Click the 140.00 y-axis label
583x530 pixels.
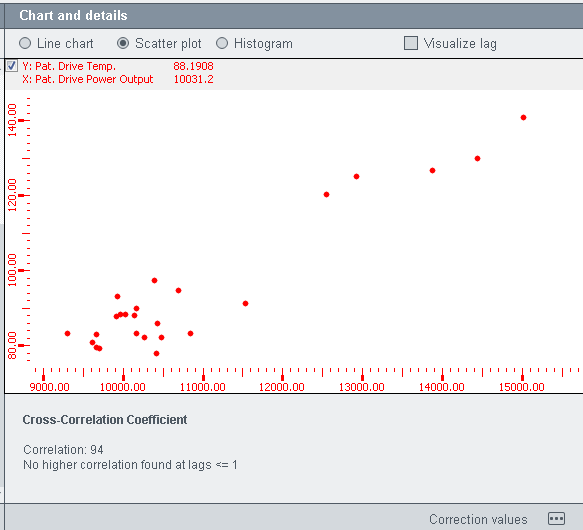coord(12,120)
